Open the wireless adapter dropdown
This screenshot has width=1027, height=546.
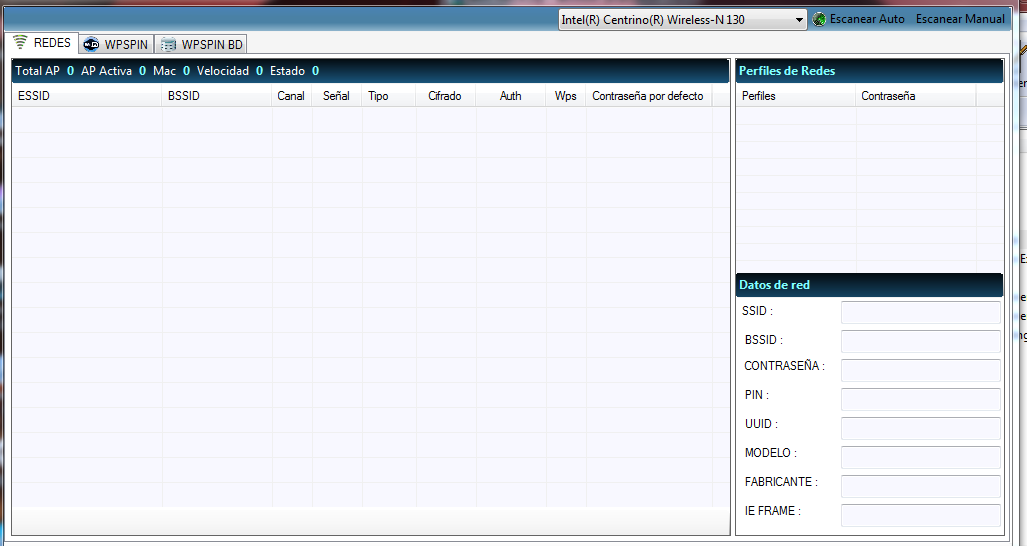tap(799, 19)
